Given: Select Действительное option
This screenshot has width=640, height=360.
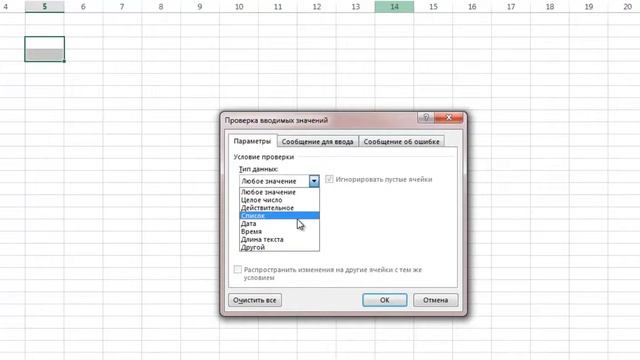Looking at the screenshot, I should pos(279,208).
